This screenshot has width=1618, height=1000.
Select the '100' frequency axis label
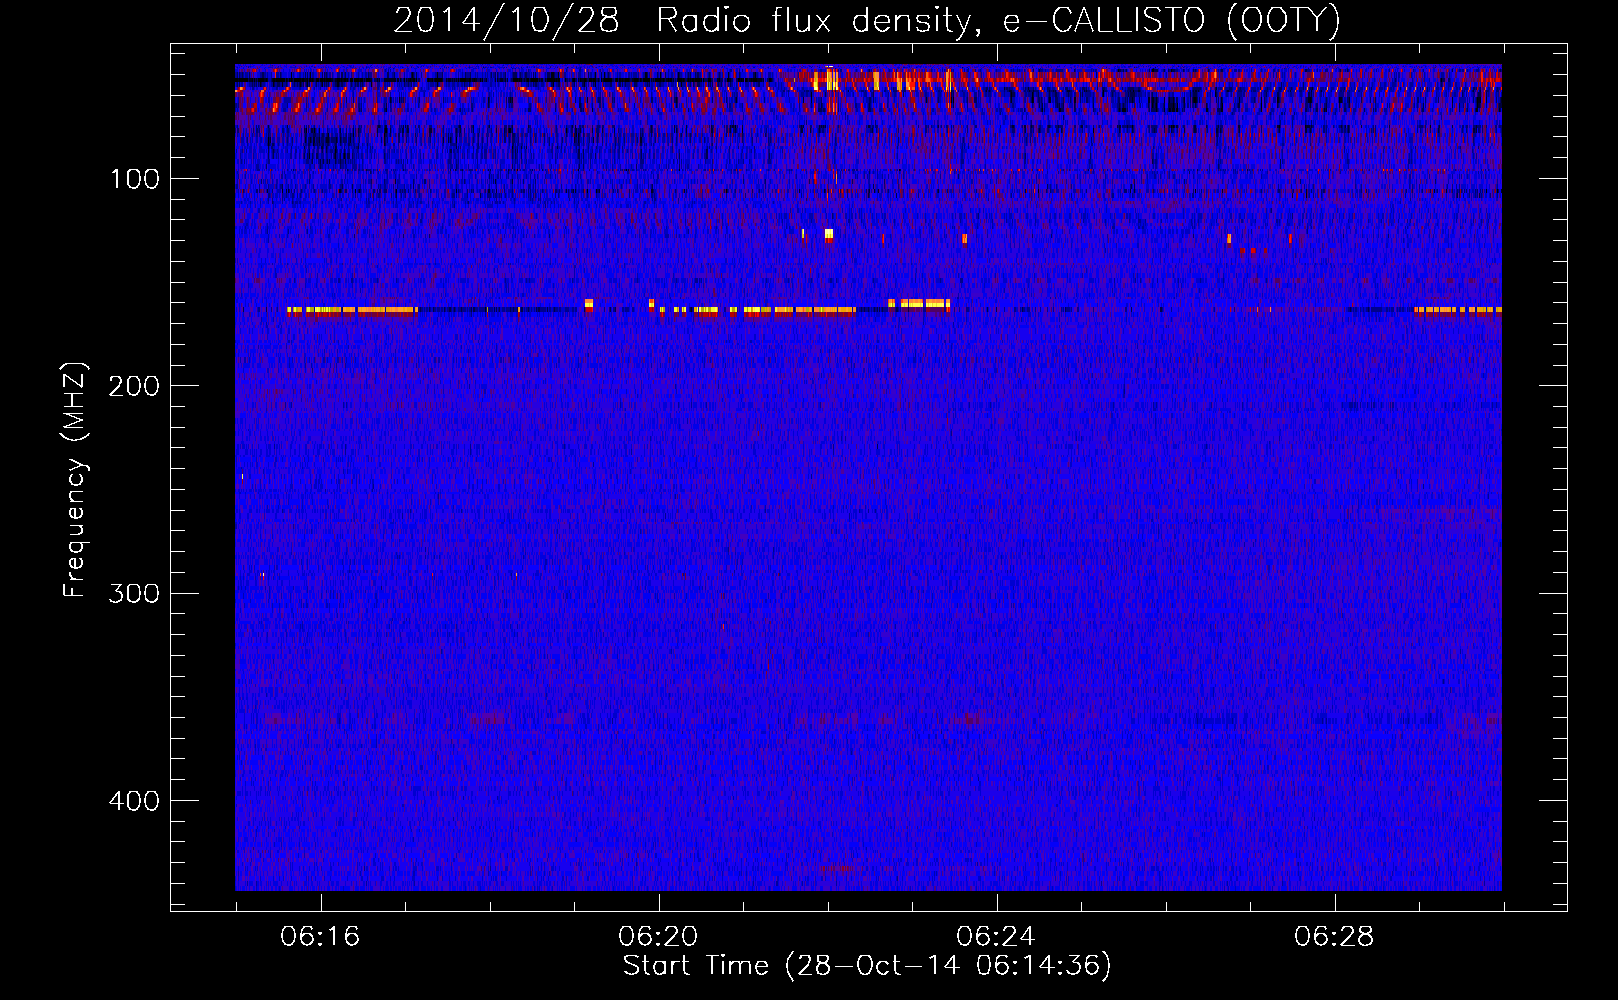[135, 179]
